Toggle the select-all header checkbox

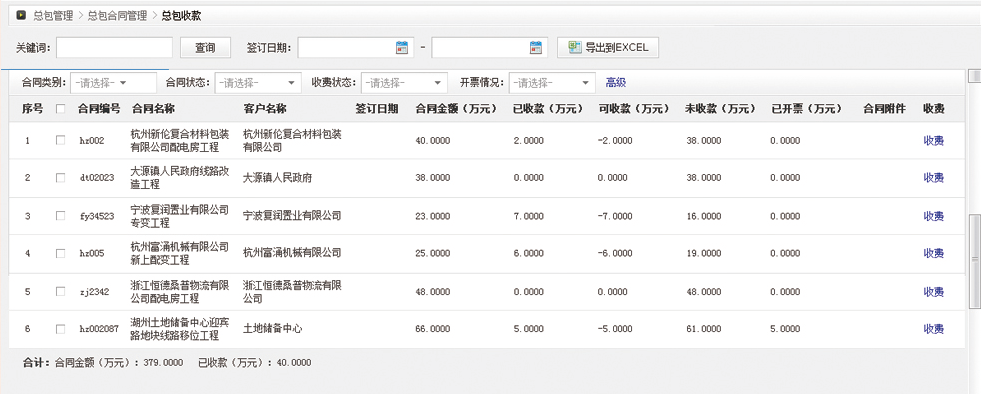coord(60,109)
